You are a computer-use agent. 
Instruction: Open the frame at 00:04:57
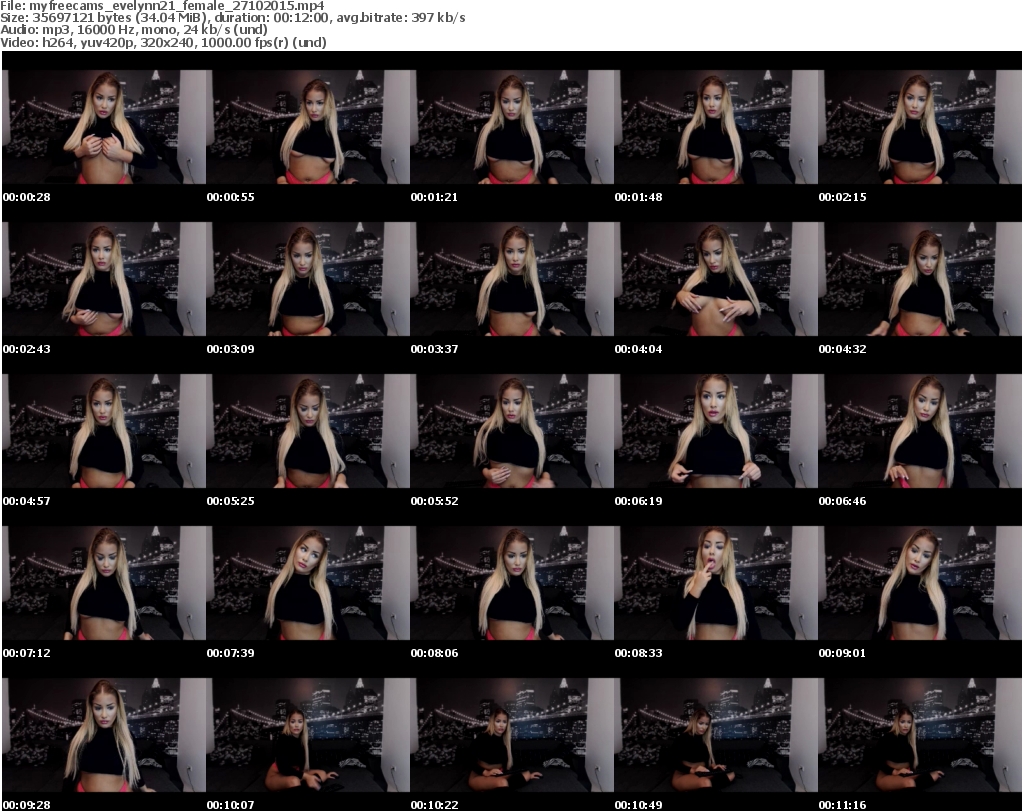click(104, 431)
